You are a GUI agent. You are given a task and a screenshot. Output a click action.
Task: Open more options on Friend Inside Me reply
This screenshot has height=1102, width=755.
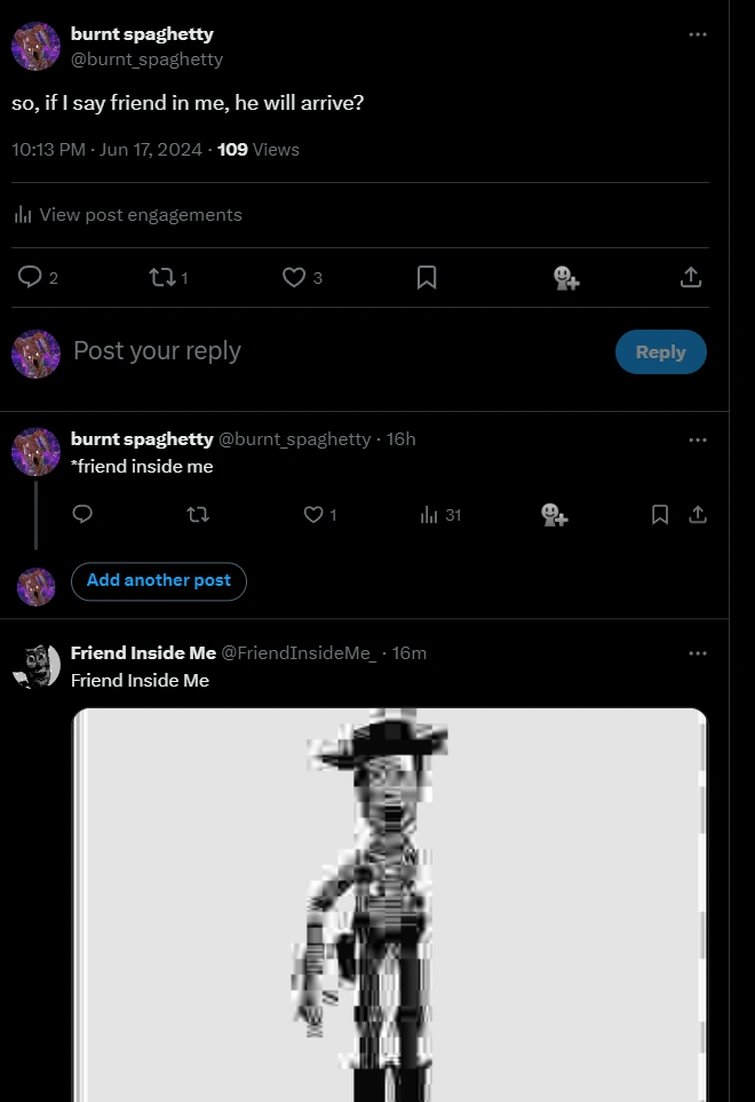point(697,653)
